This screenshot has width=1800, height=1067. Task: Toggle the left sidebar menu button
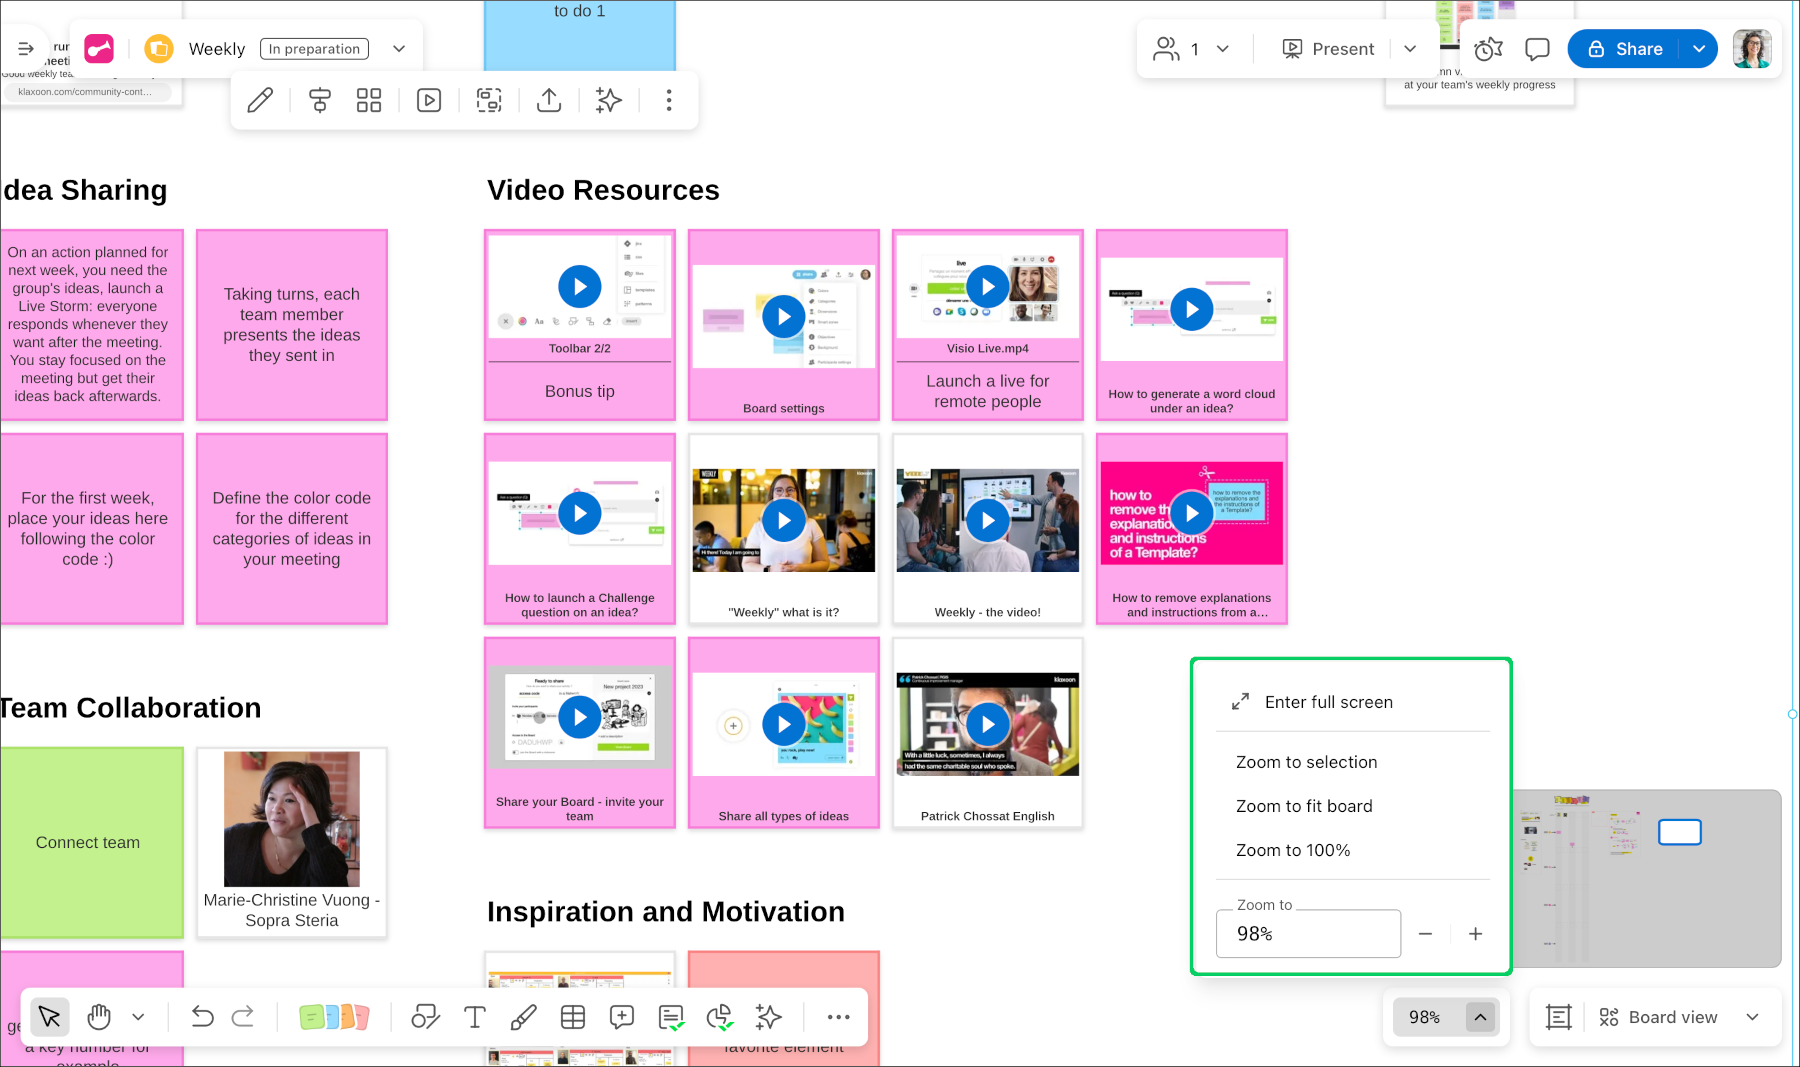[x=26, y=48]
